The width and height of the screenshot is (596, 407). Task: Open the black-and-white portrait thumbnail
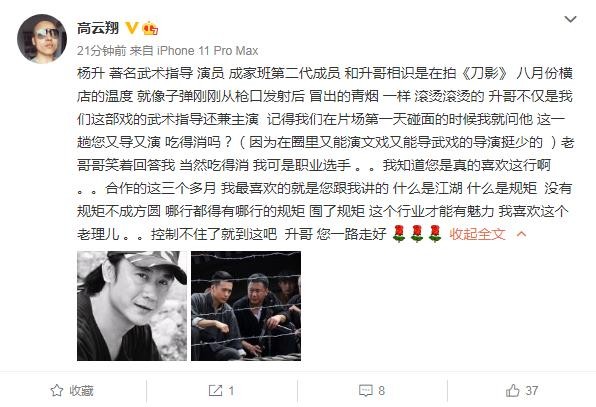coord(132,306)
